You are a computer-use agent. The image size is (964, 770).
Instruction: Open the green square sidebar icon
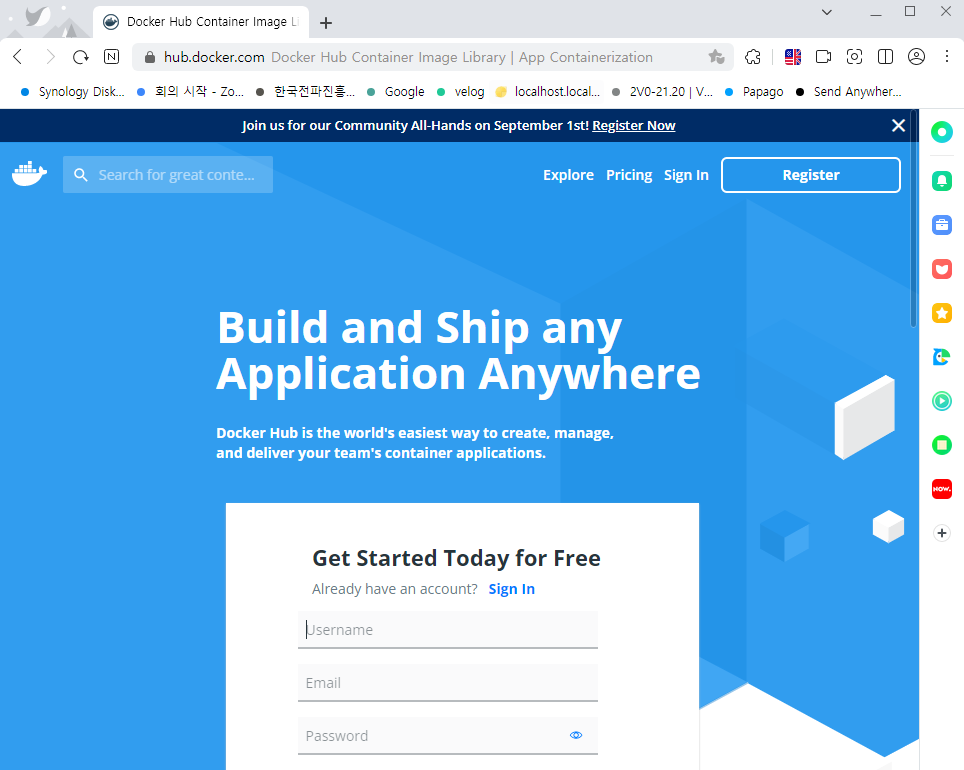pos(941,445)
